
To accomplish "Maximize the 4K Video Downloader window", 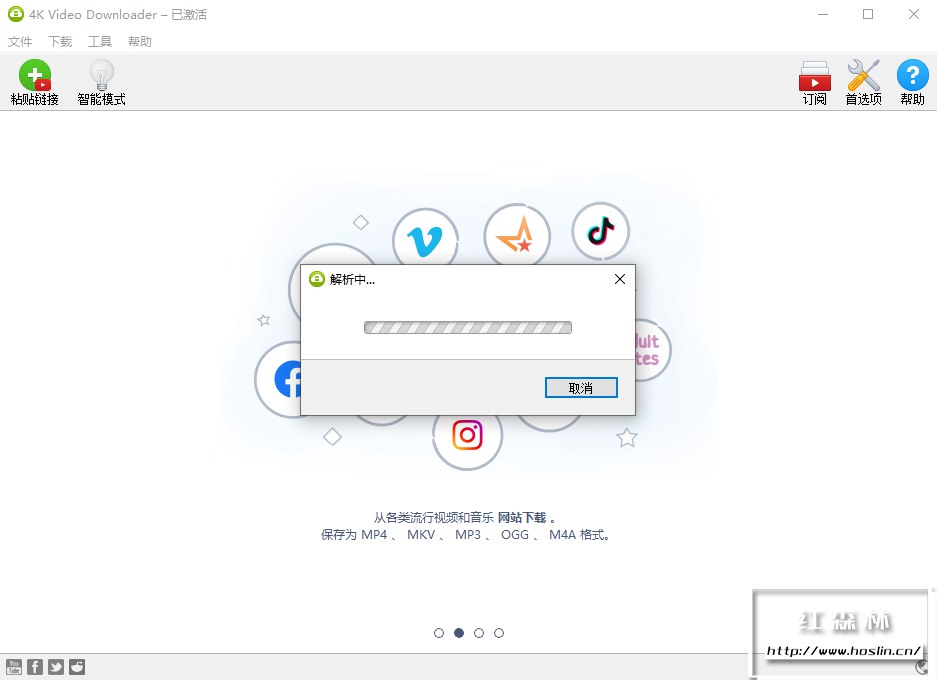I will (x=868, y=14).
